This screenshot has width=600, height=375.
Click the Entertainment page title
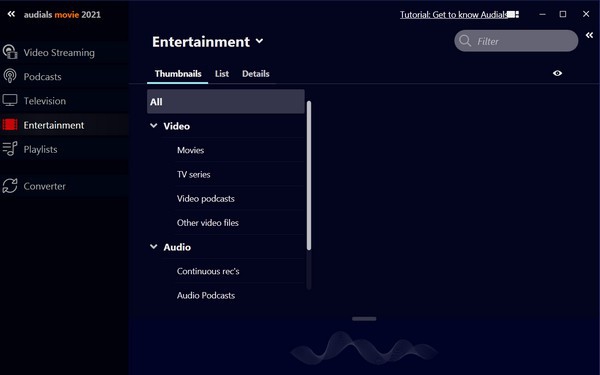(x=201, y=41)
